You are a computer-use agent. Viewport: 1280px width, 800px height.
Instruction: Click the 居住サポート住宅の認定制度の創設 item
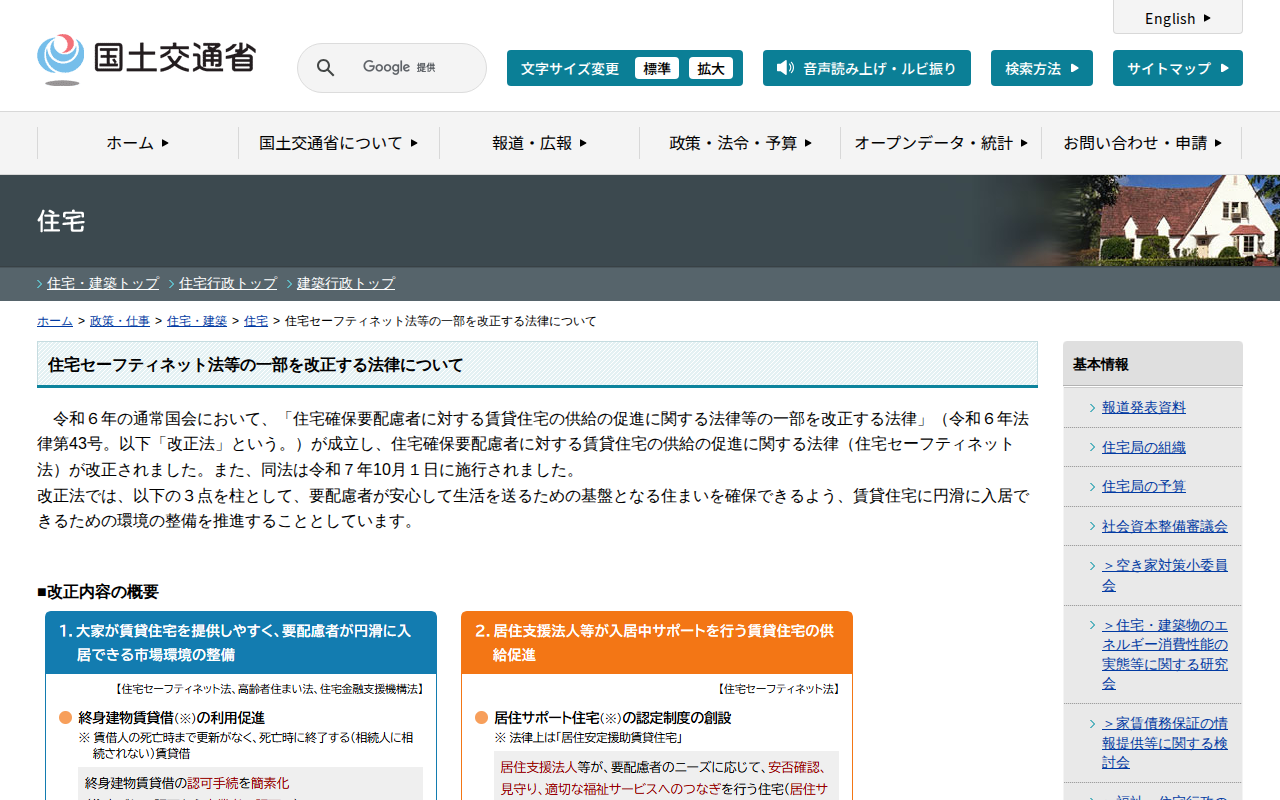pos(612,717)
